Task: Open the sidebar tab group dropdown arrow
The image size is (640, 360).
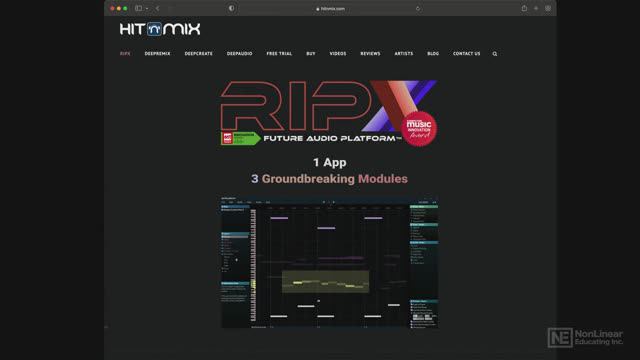Action: (x=147, y=9)
